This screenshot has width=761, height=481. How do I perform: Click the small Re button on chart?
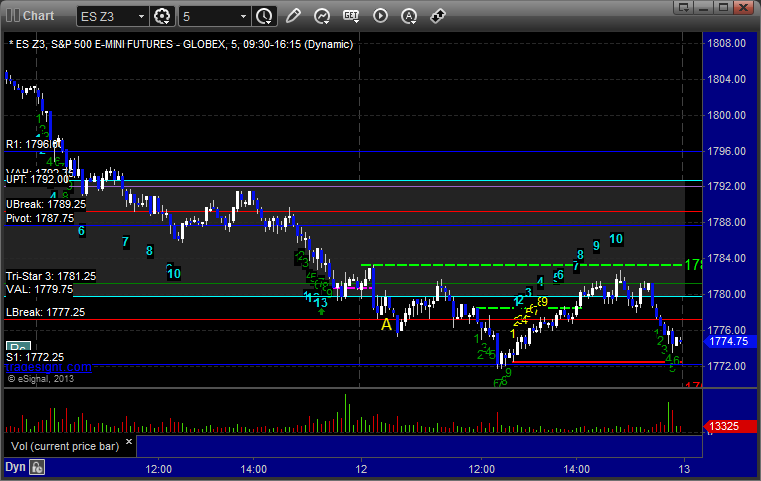point(18,346)
